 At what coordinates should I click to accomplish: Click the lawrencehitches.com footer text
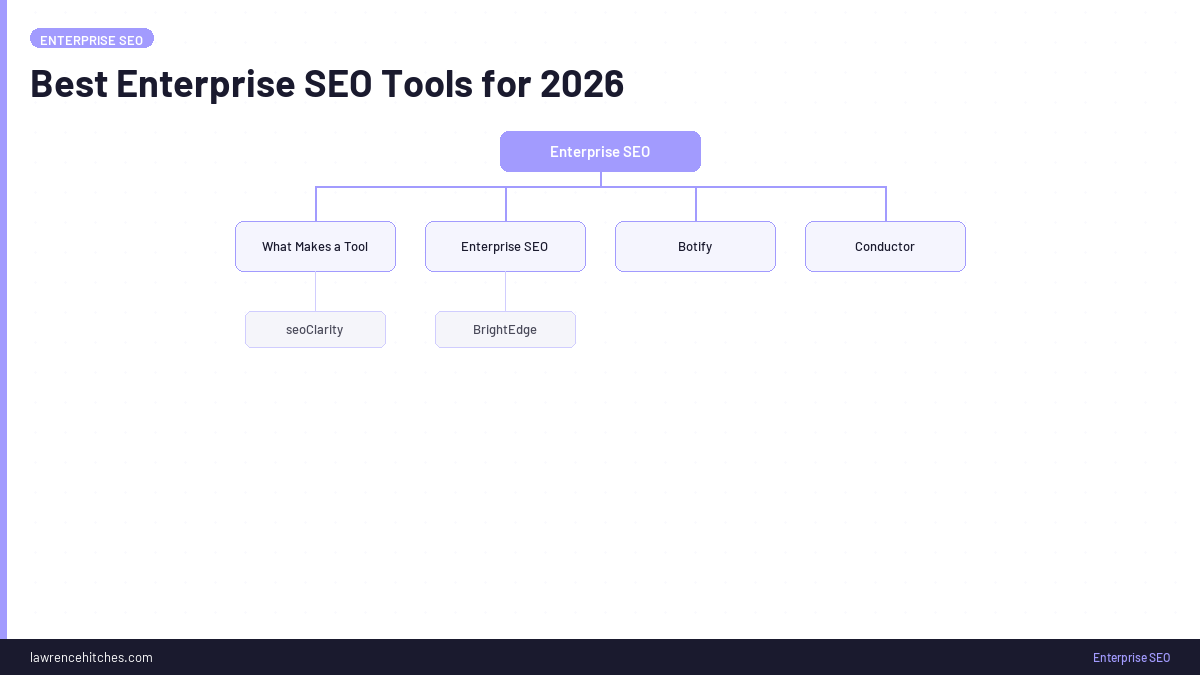[x=91, y=657]
